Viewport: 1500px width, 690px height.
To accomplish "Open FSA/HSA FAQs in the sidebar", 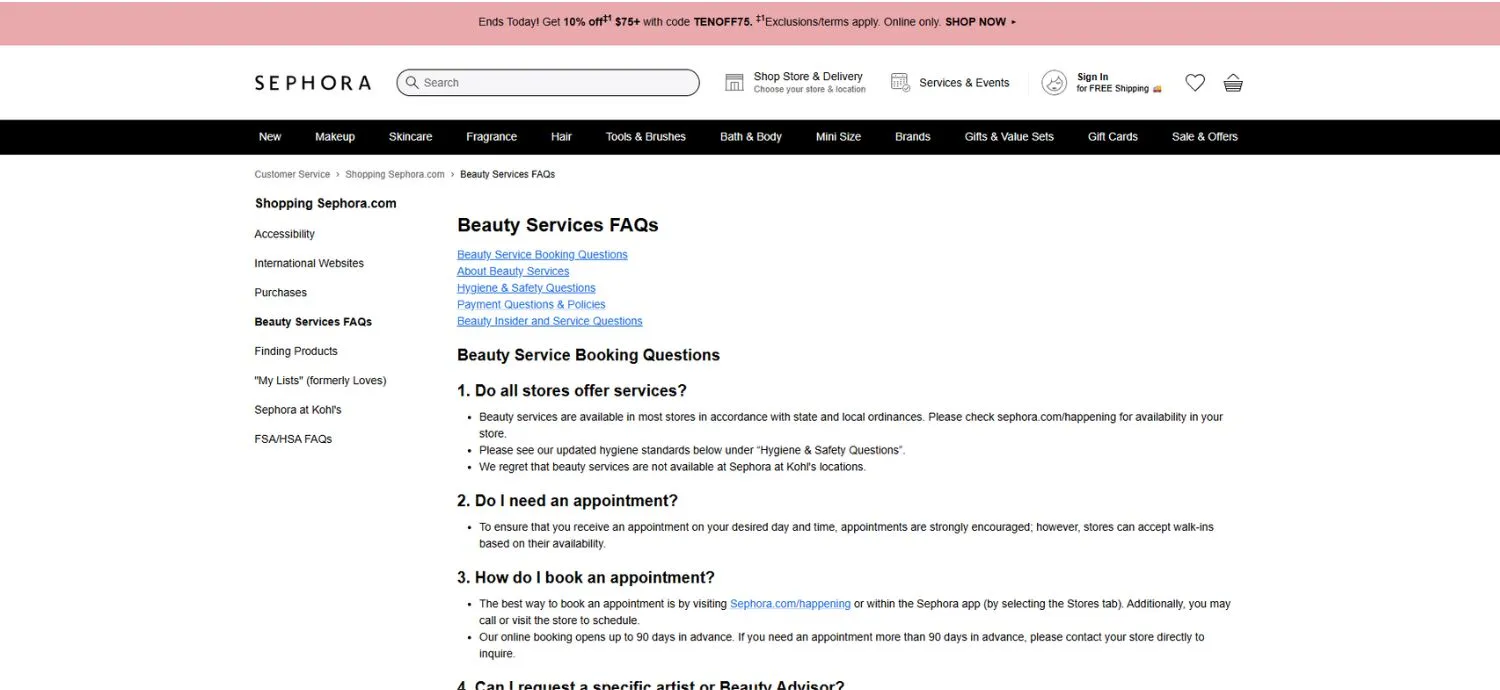I will click(293, 439).
